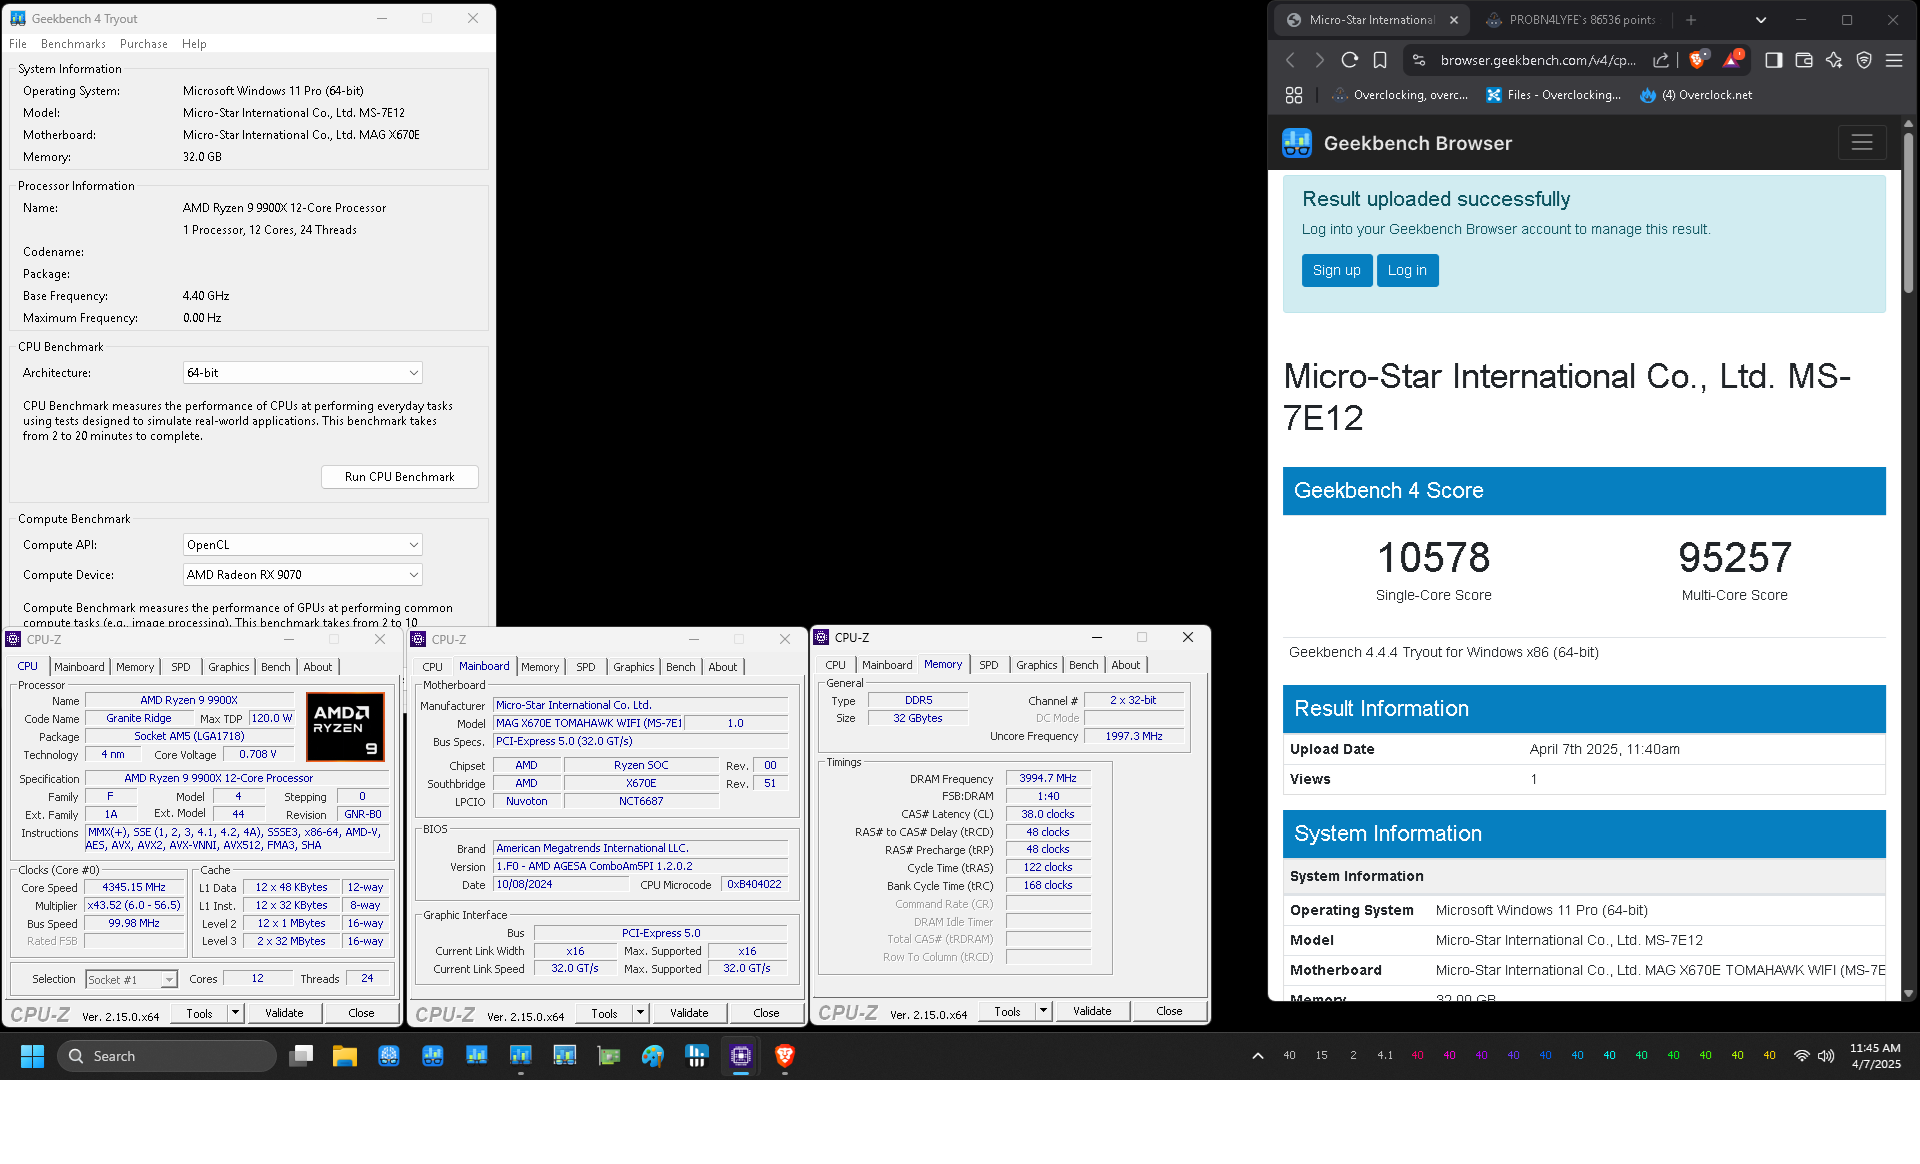Switch to PROBN4LYFE's 86536 points tab
The image size is (1920, 1164).
[1572, 20]
